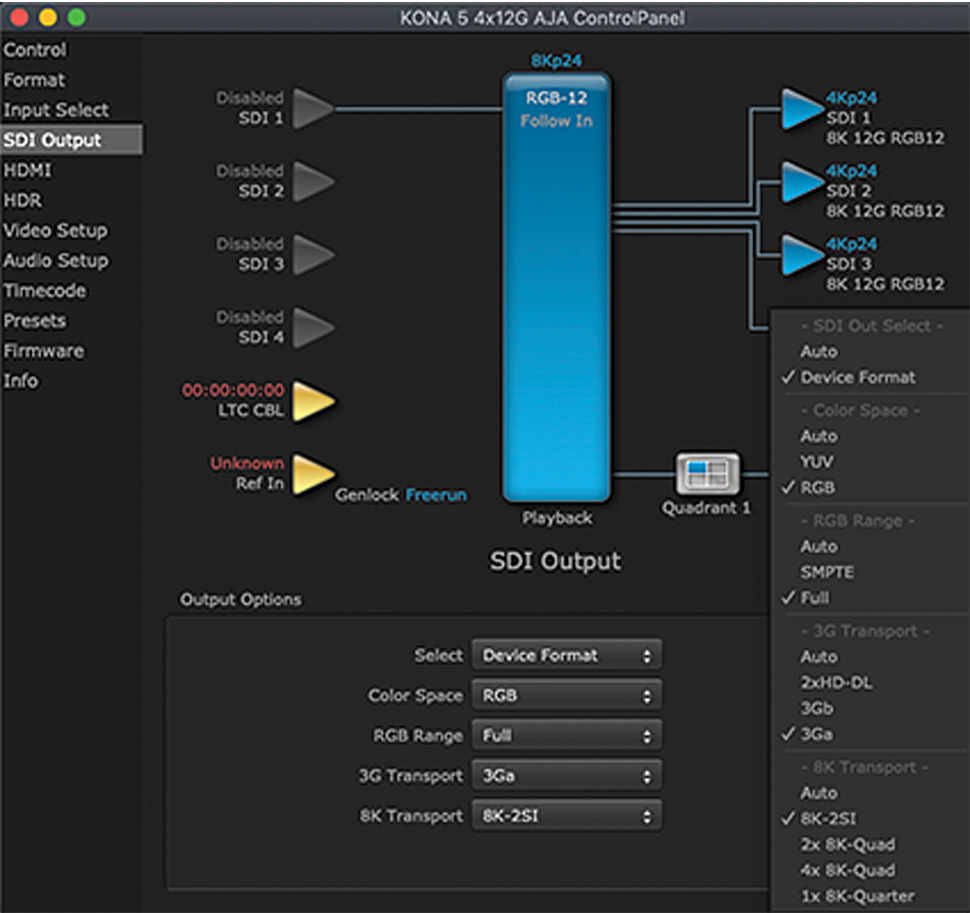Click the disabled SDI 4 input triangle icon
The width and height of the screenshot is (970, 913).
click(312, 328)
